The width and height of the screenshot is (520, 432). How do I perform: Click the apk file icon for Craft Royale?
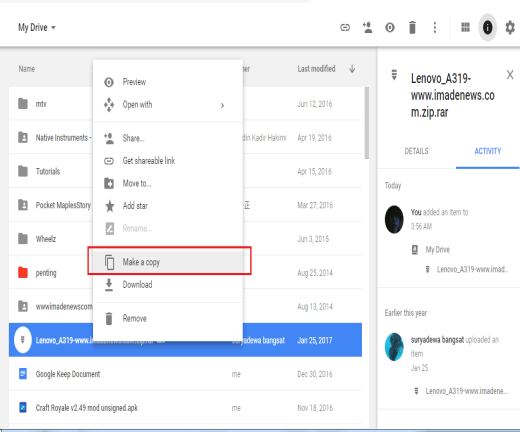[23, 408]
